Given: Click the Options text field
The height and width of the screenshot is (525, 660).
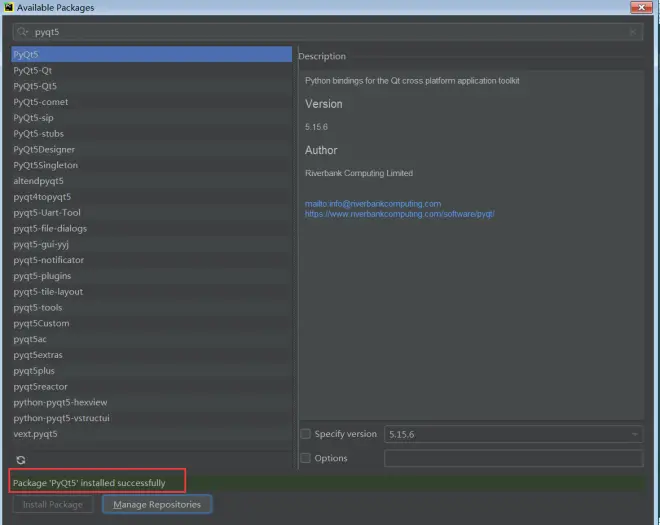Looking at the screenshot, I should click(513, 458).
